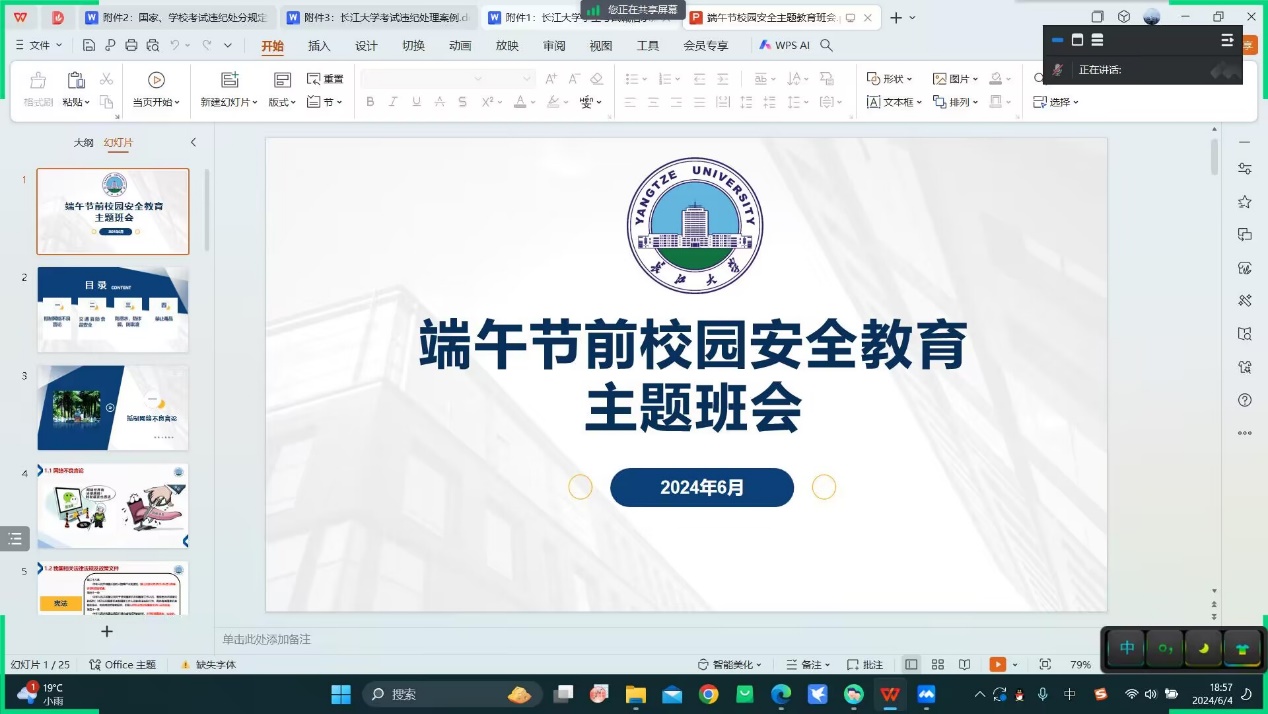Switch to the outline (大纲) panel tab
The width and height of the screenshot is (1268, 714).
(83, 143)
